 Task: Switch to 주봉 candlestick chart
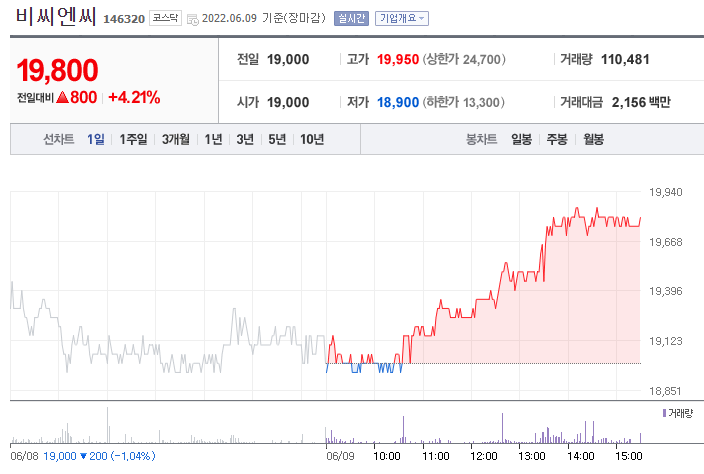[557, 139]
